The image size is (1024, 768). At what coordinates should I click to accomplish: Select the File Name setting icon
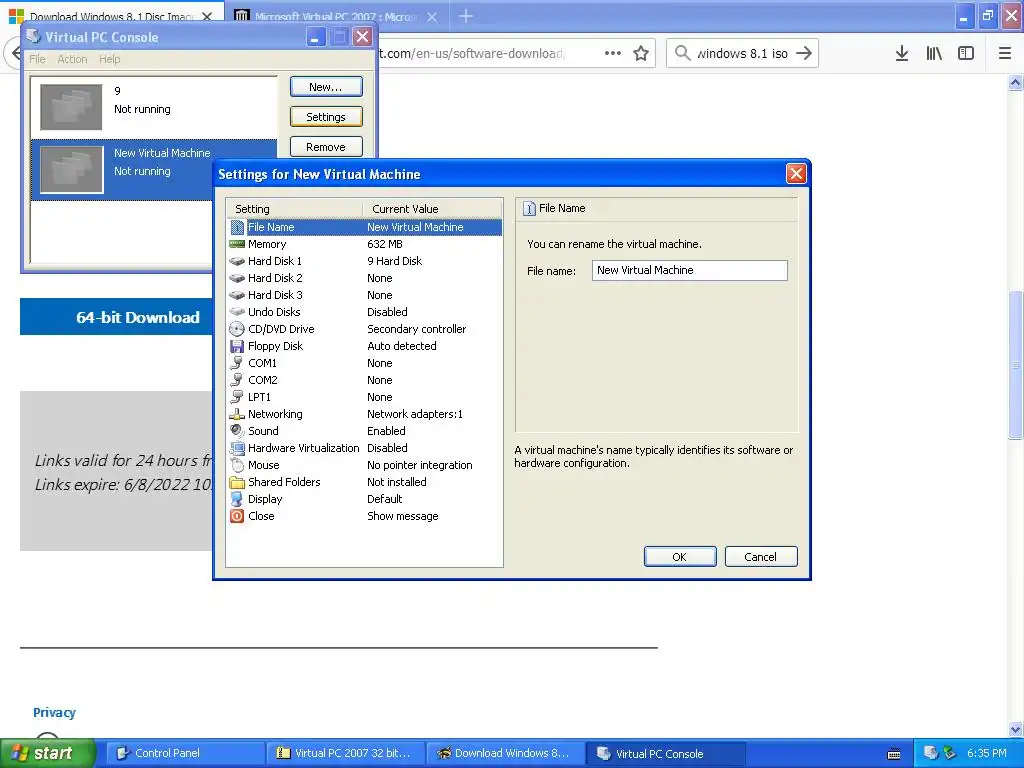tap(237, 227)
